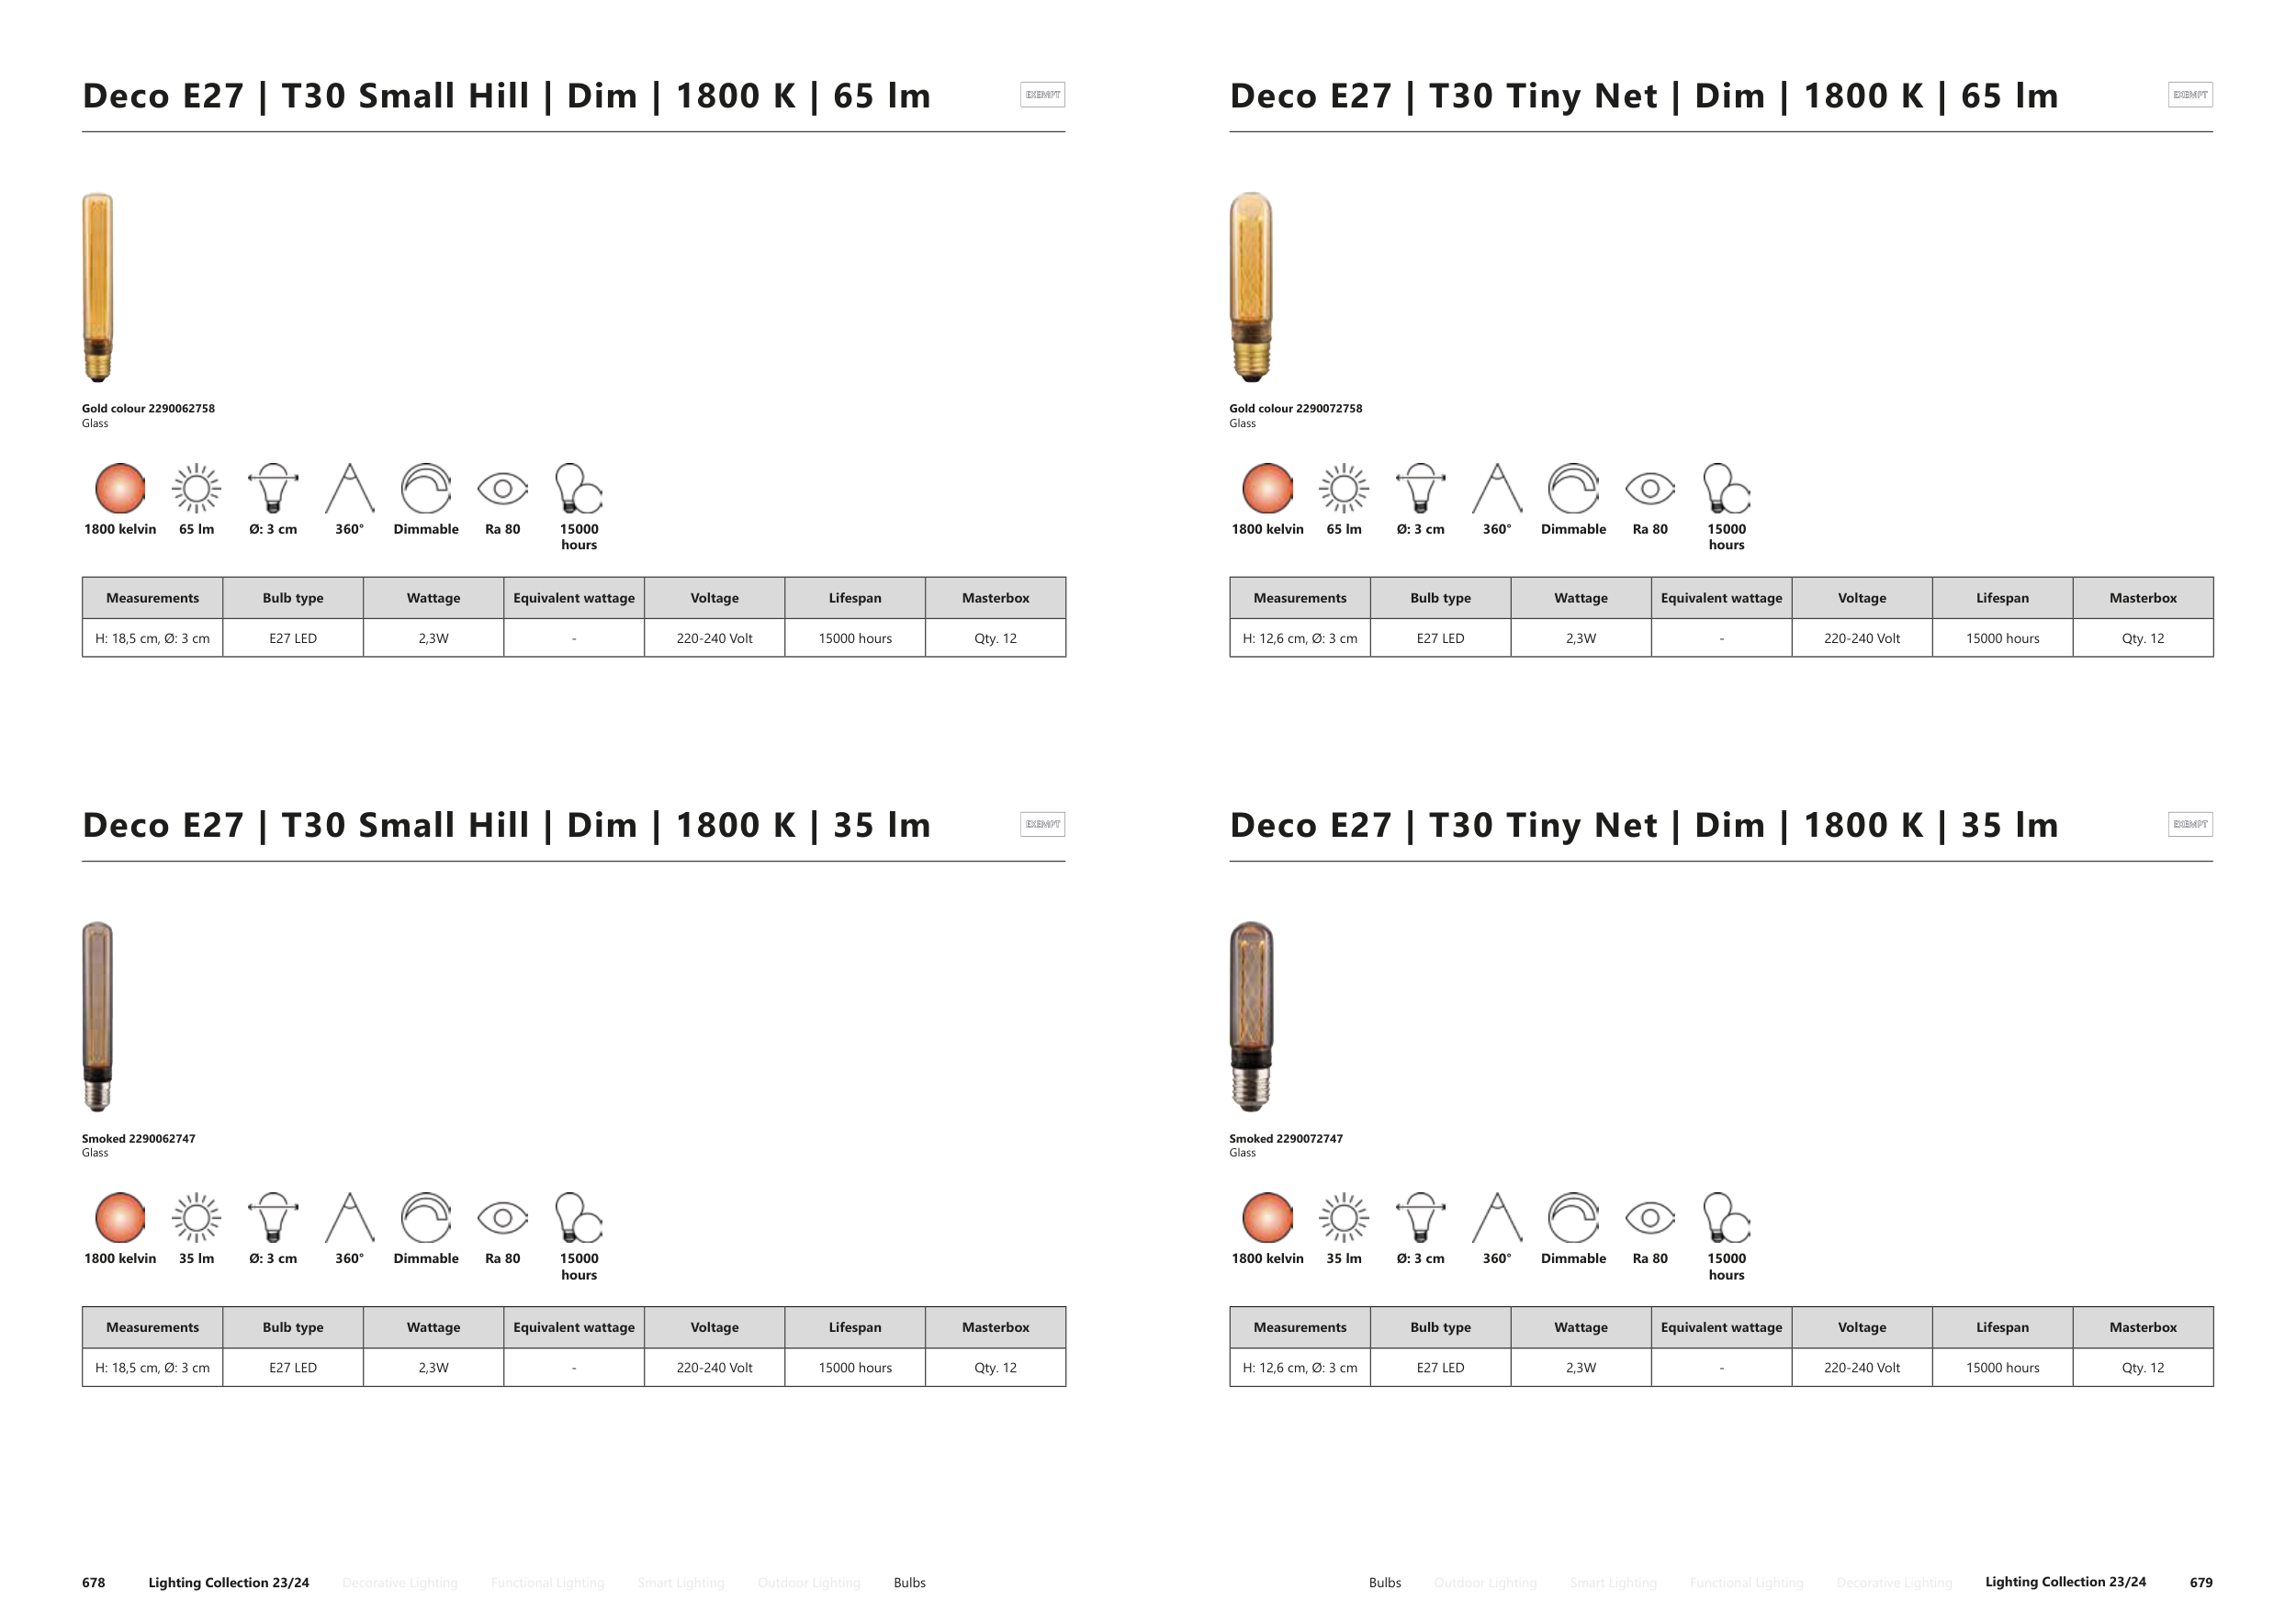2296x1624 pixels.
Task: Click the 35 lm brightness icon for smoked Tiny Net
Action: [1344, 1217]
